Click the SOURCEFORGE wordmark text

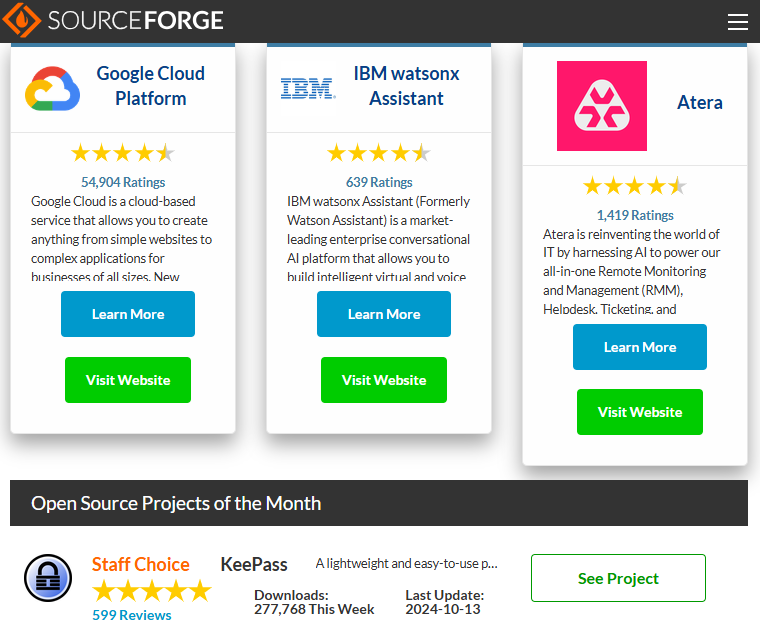[136, 20]
